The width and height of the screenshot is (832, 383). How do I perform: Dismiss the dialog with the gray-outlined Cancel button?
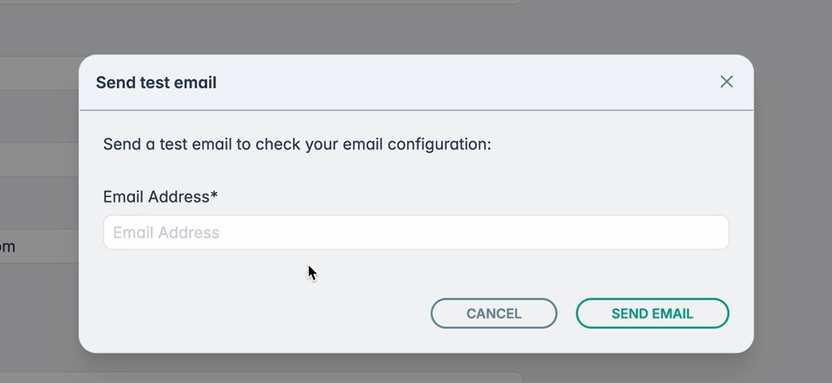click(493, 314)
